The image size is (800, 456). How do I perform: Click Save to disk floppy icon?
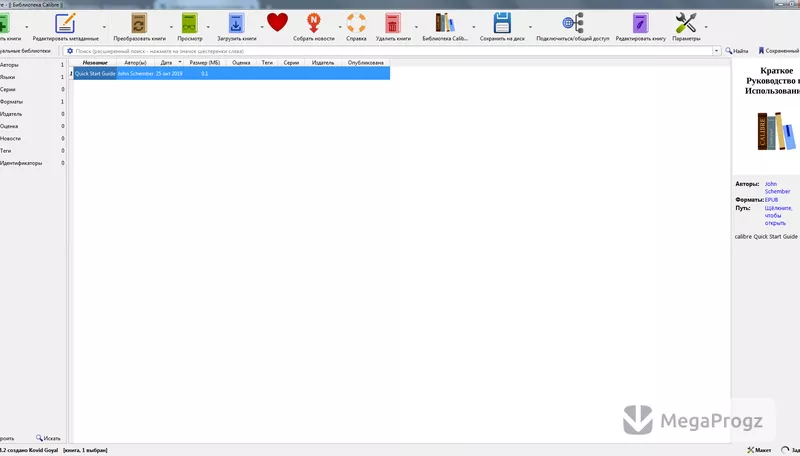coord(502,23)
